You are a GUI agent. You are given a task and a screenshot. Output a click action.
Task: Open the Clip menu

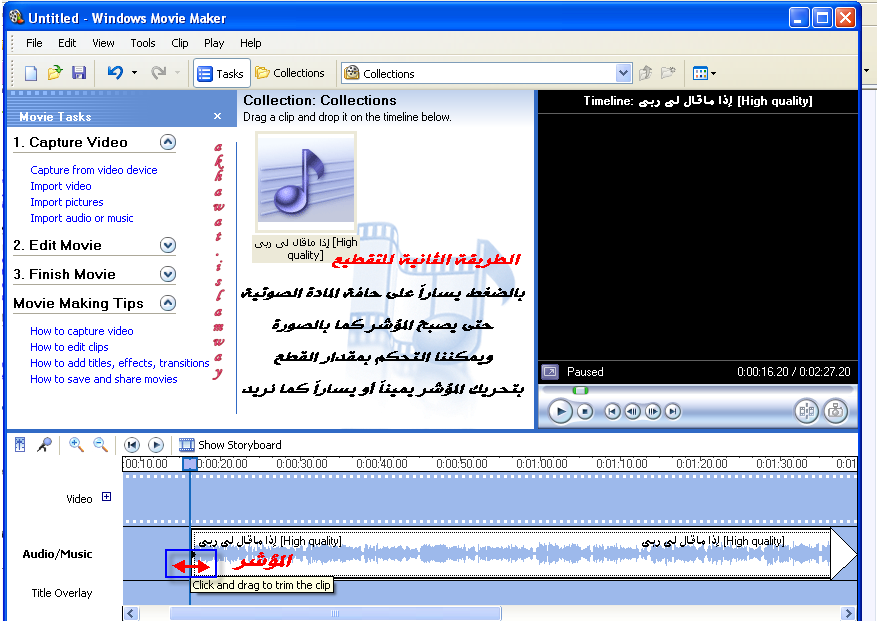coord(180,43)
